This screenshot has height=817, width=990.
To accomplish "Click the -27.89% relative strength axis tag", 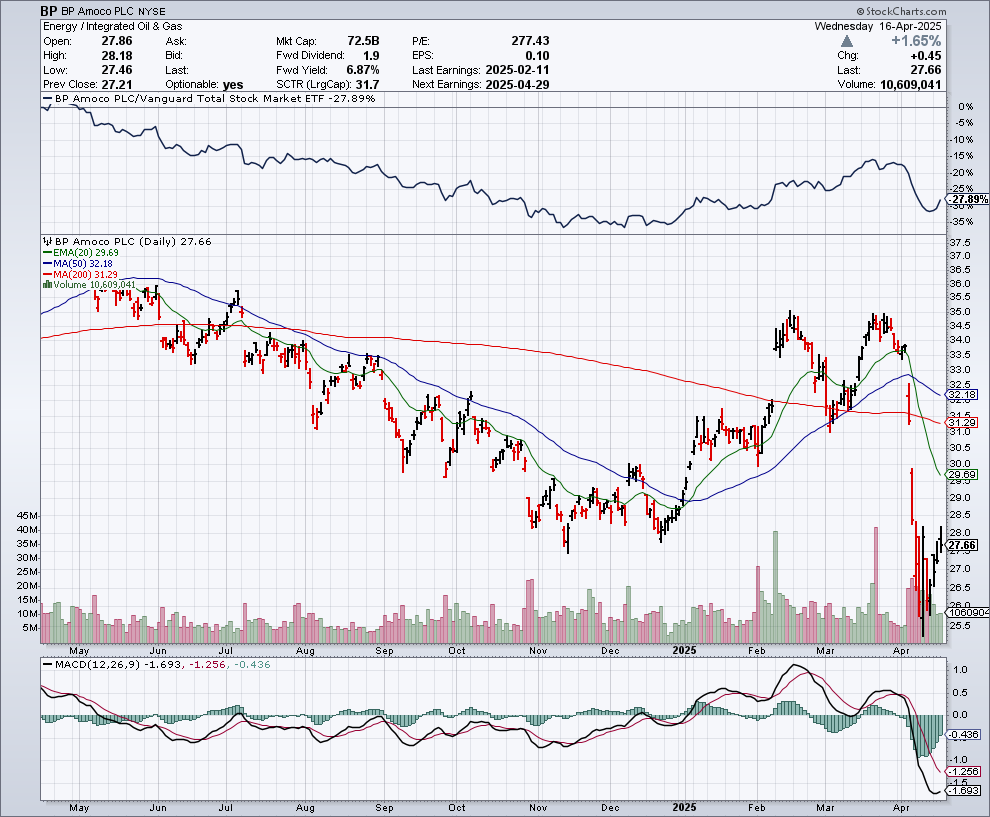I will coord(968,200).
